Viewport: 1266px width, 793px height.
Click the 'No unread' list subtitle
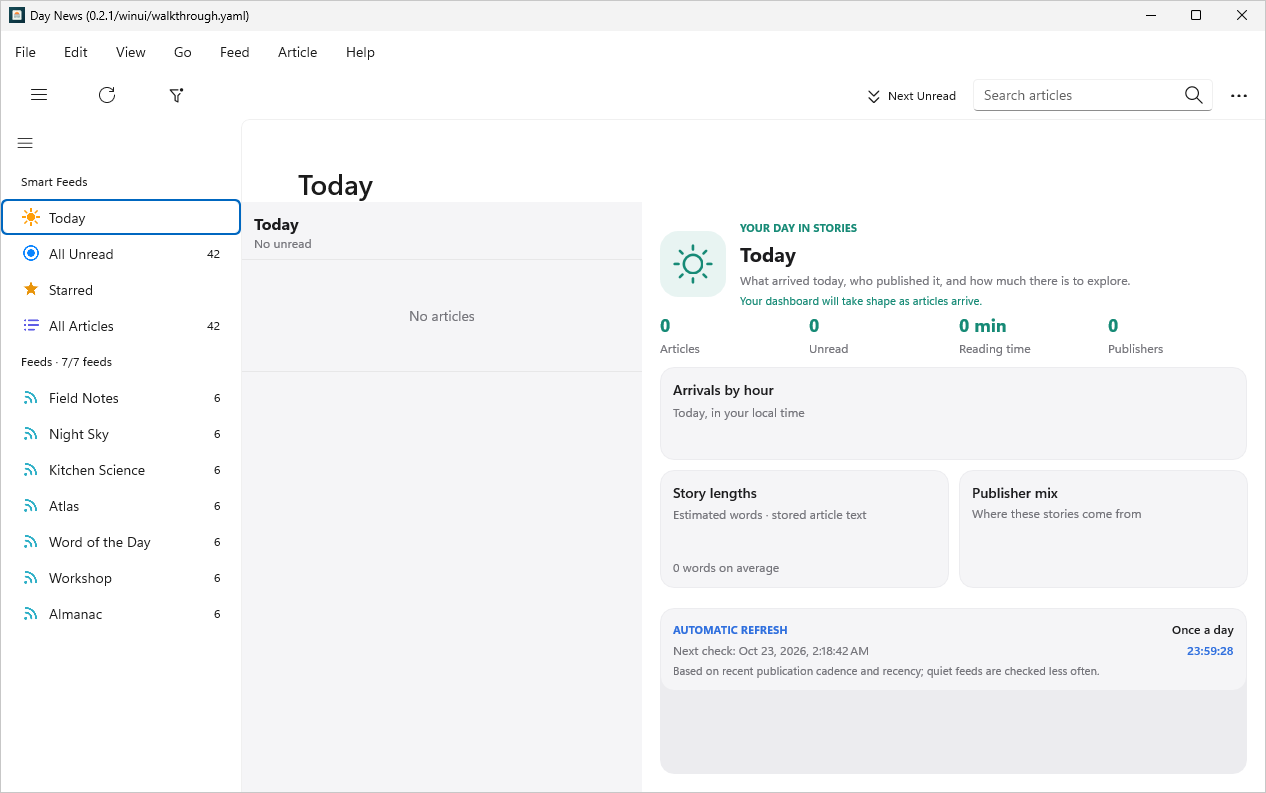(283, 244)
